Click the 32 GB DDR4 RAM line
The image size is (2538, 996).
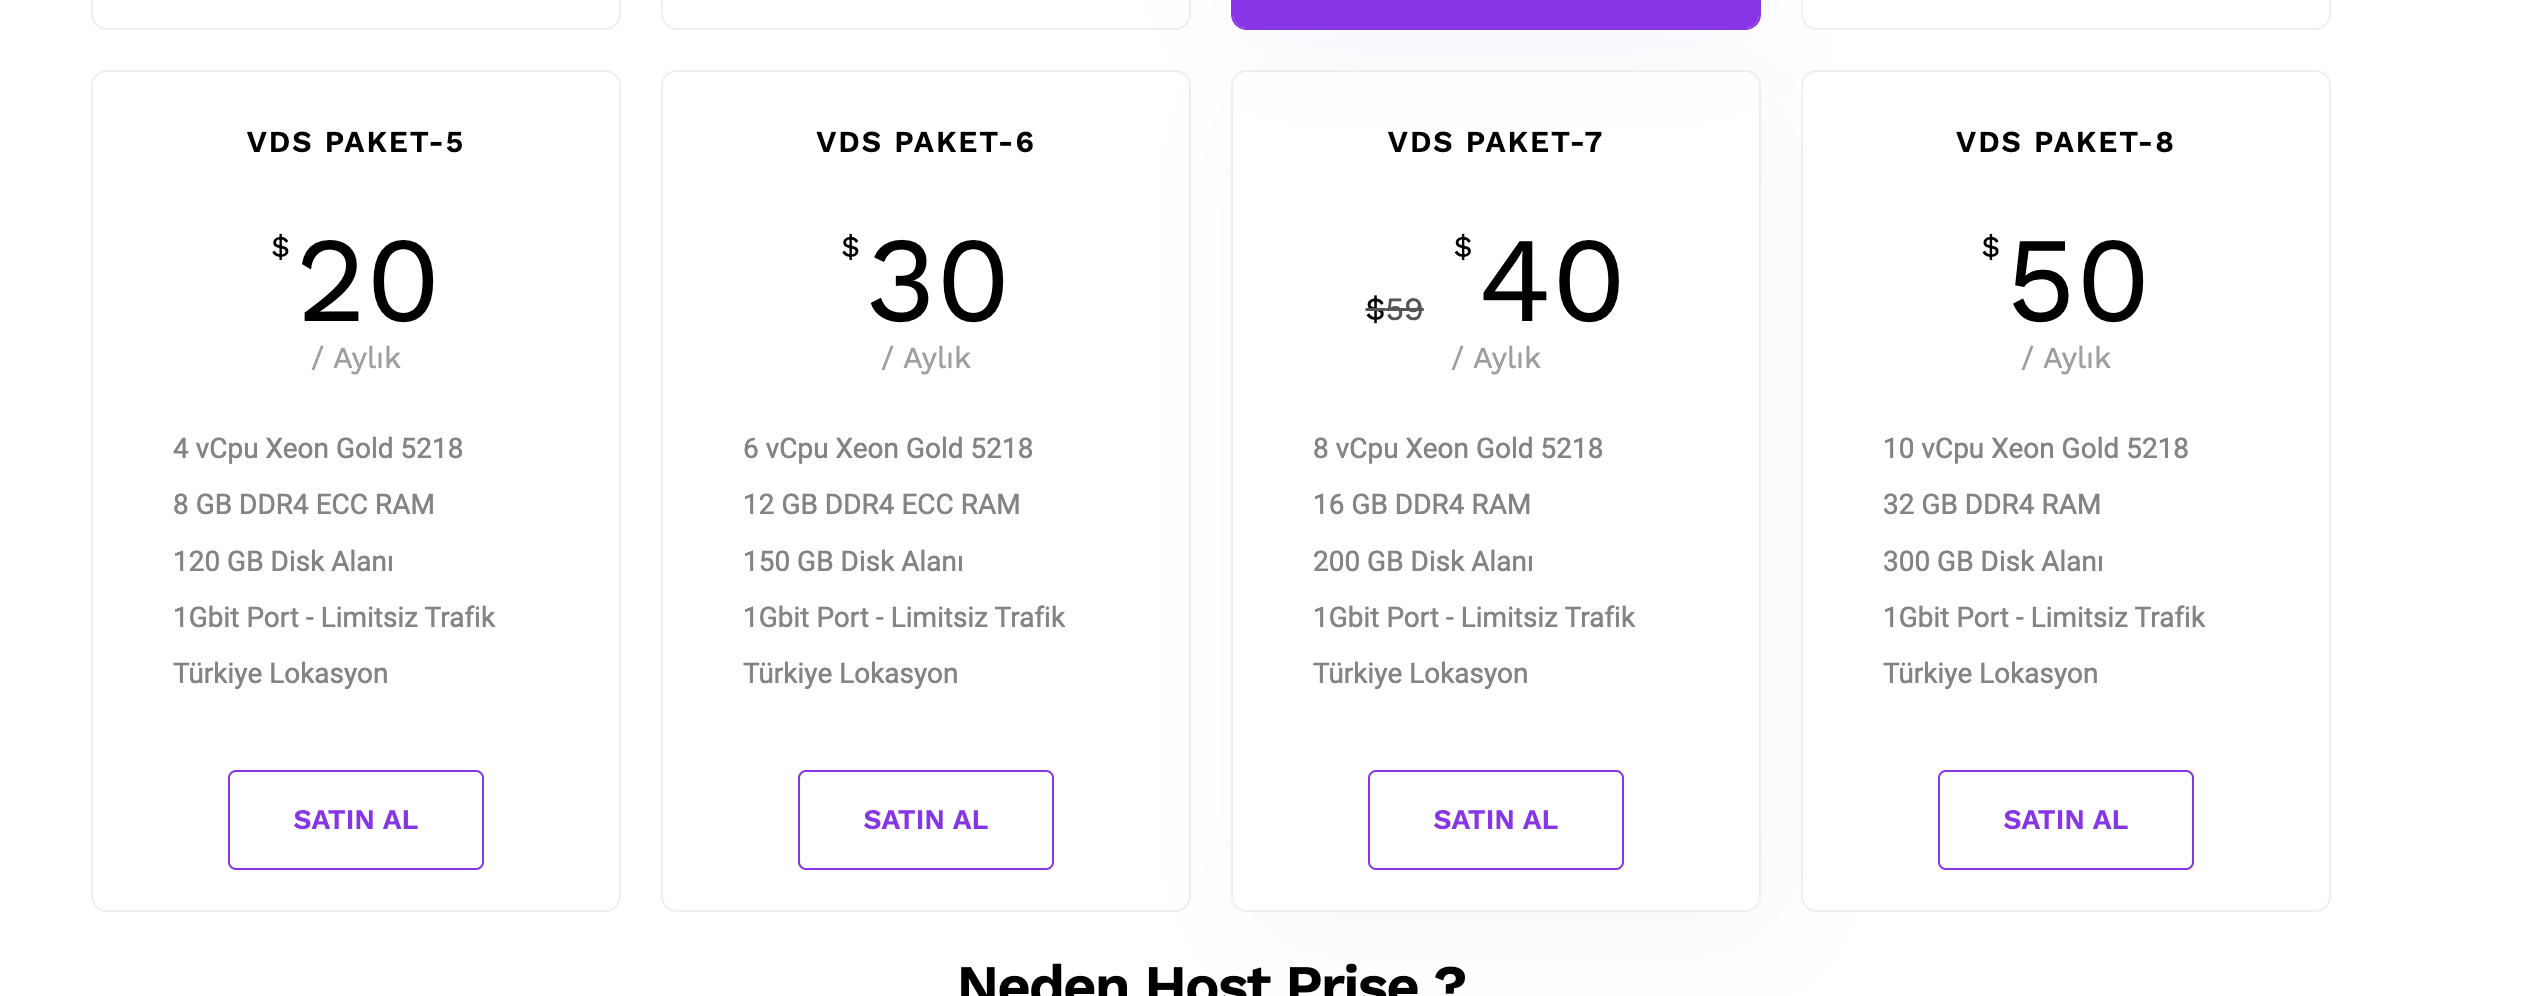tap(1991, 504)
